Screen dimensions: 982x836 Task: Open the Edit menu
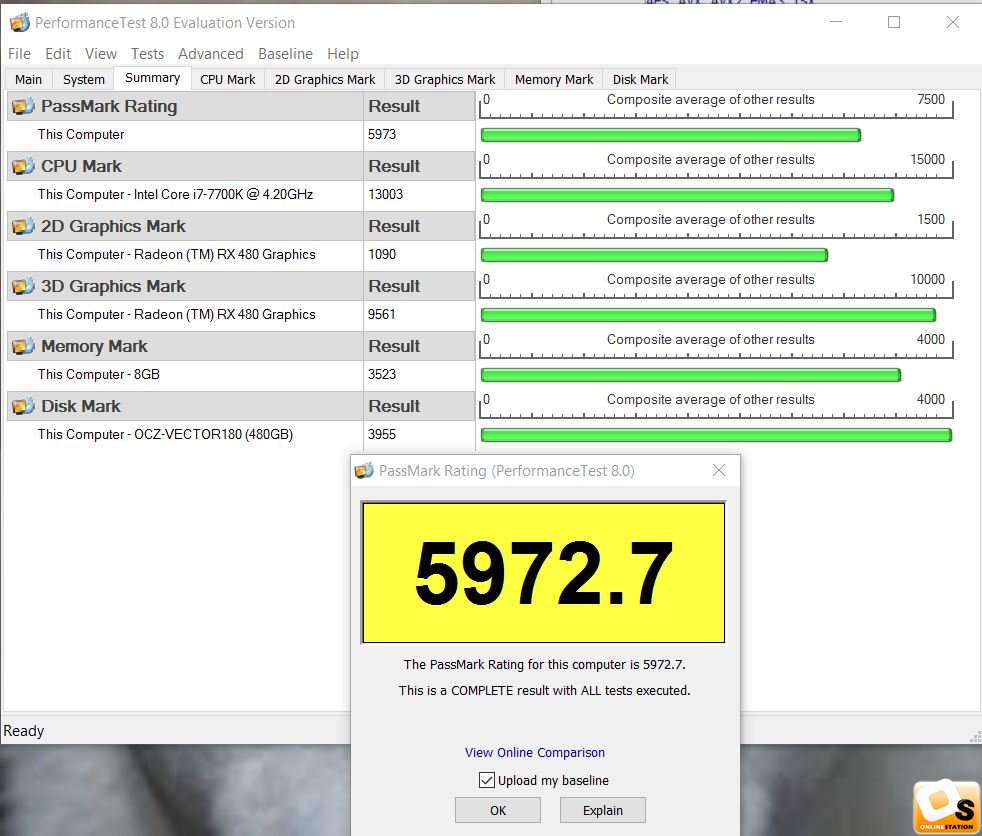coord(58,54)
